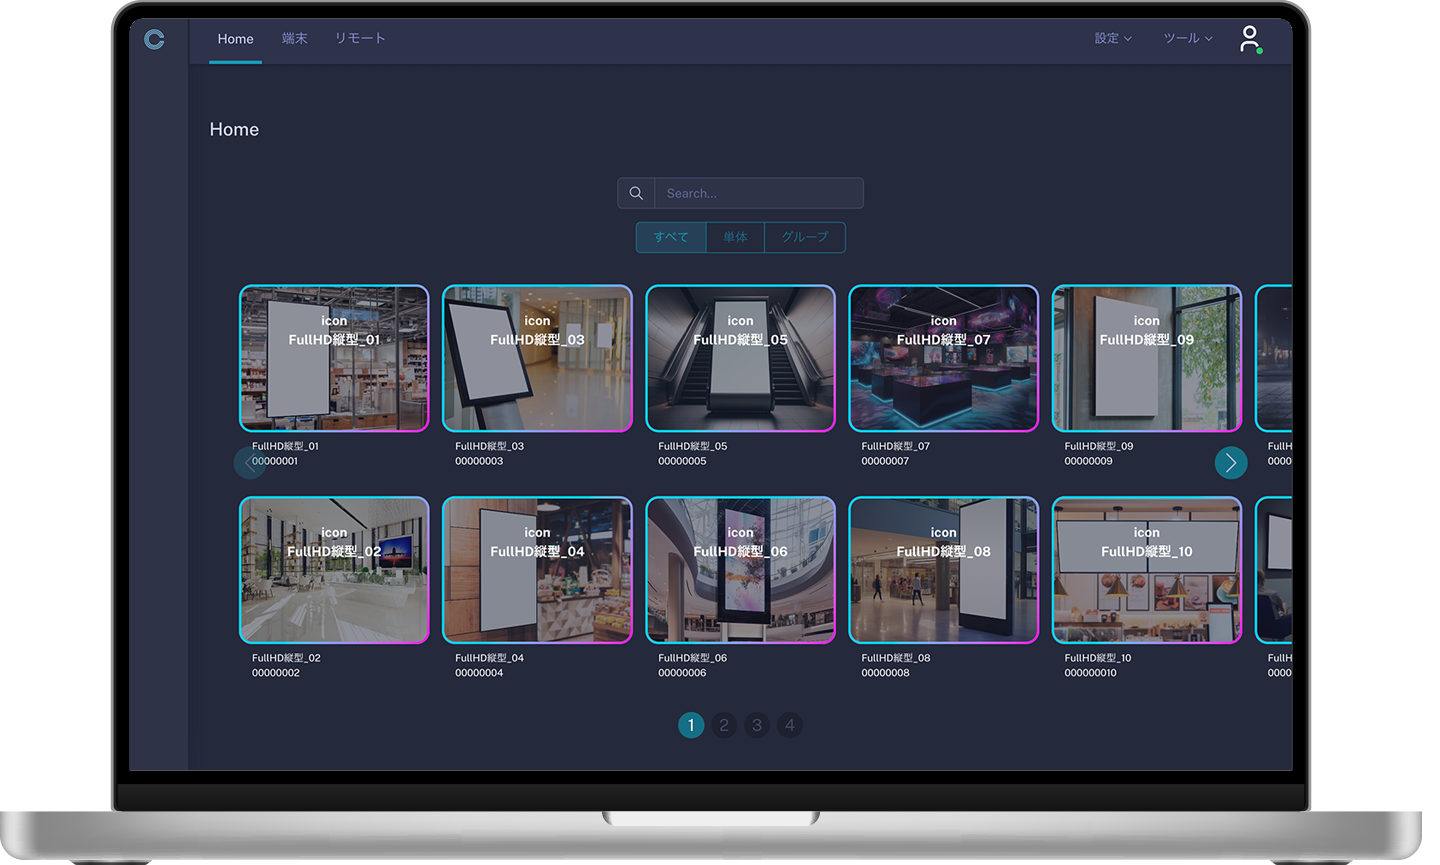Image resolution: width=1440 pixels, height=865 pixels.
Task: Jump to page 4
Action: pyautogui.click(x=790, y=725)
